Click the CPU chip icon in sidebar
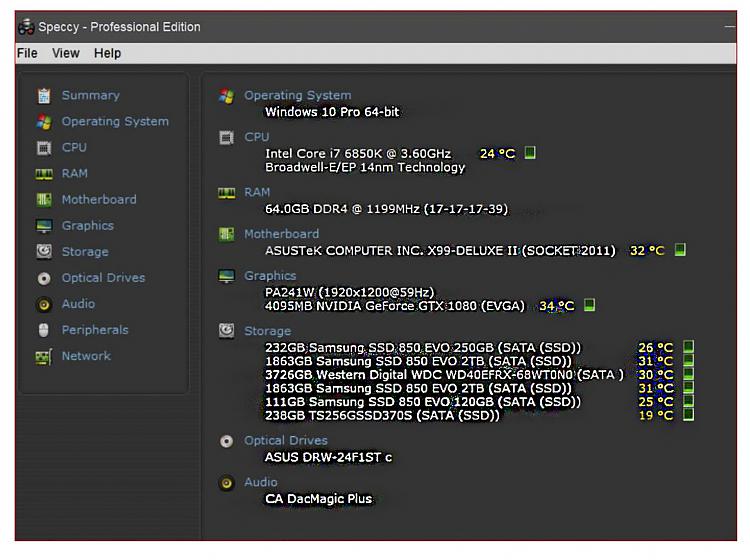The image size is (750, 560). 44,148
